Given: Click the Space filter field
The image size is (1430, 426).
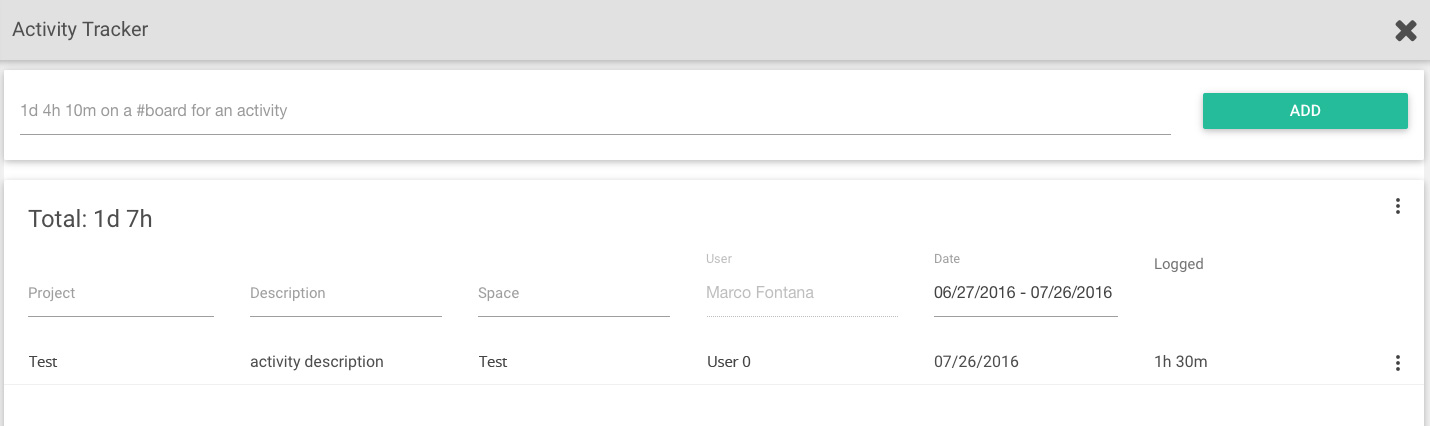Looking at the screenshot, I should tap(574, 294).
